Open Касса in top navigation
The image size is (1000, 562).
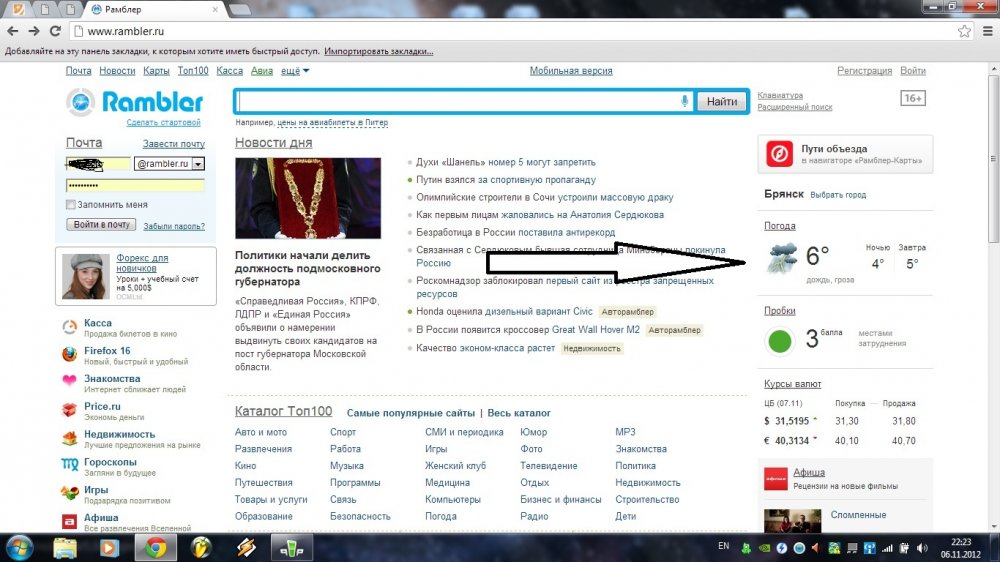(x=230, y=71)
